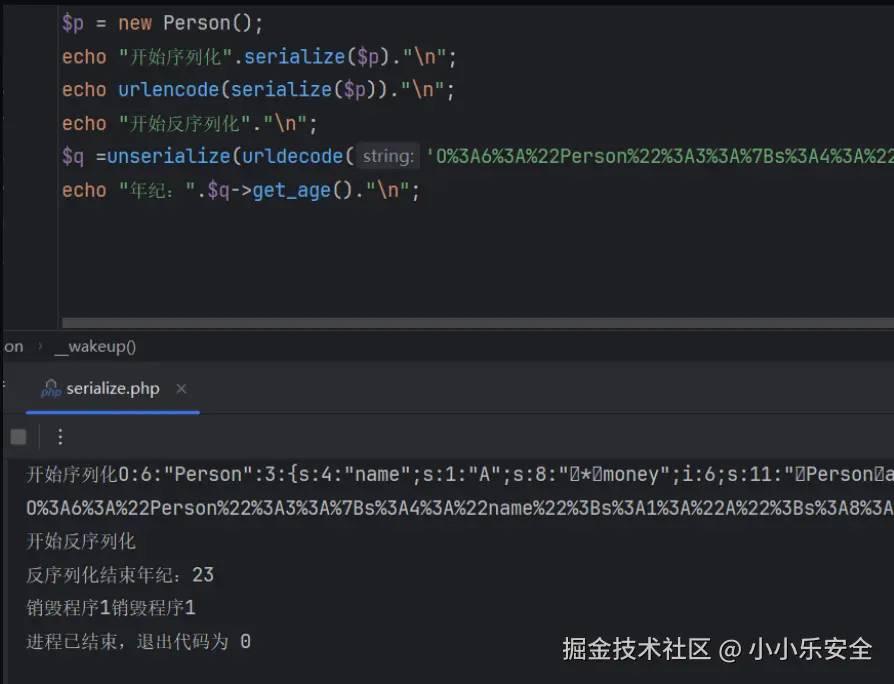Open the run toolbar more options menu
Screen dimensions: 894x684
(x=60, y=437)
